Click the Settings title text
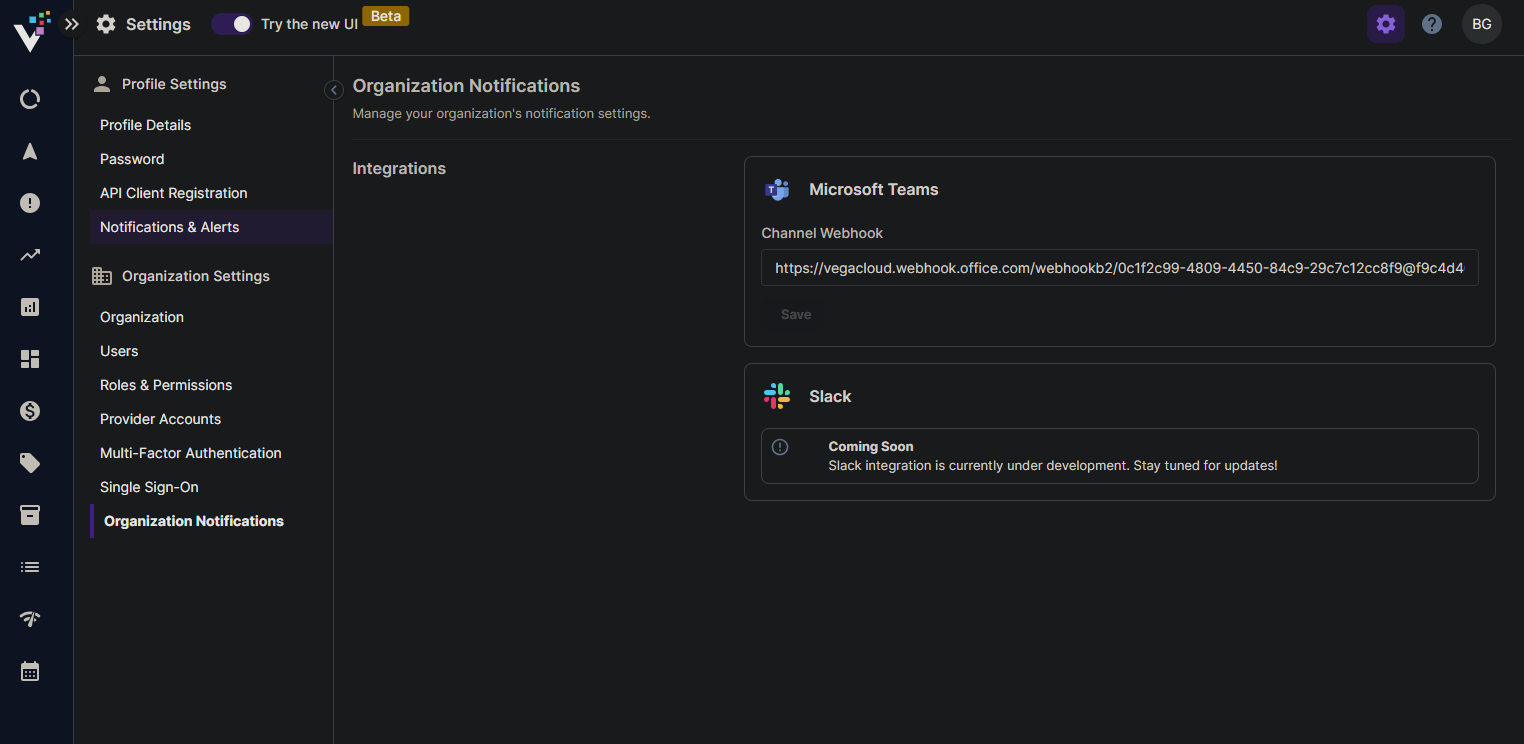 158,24
